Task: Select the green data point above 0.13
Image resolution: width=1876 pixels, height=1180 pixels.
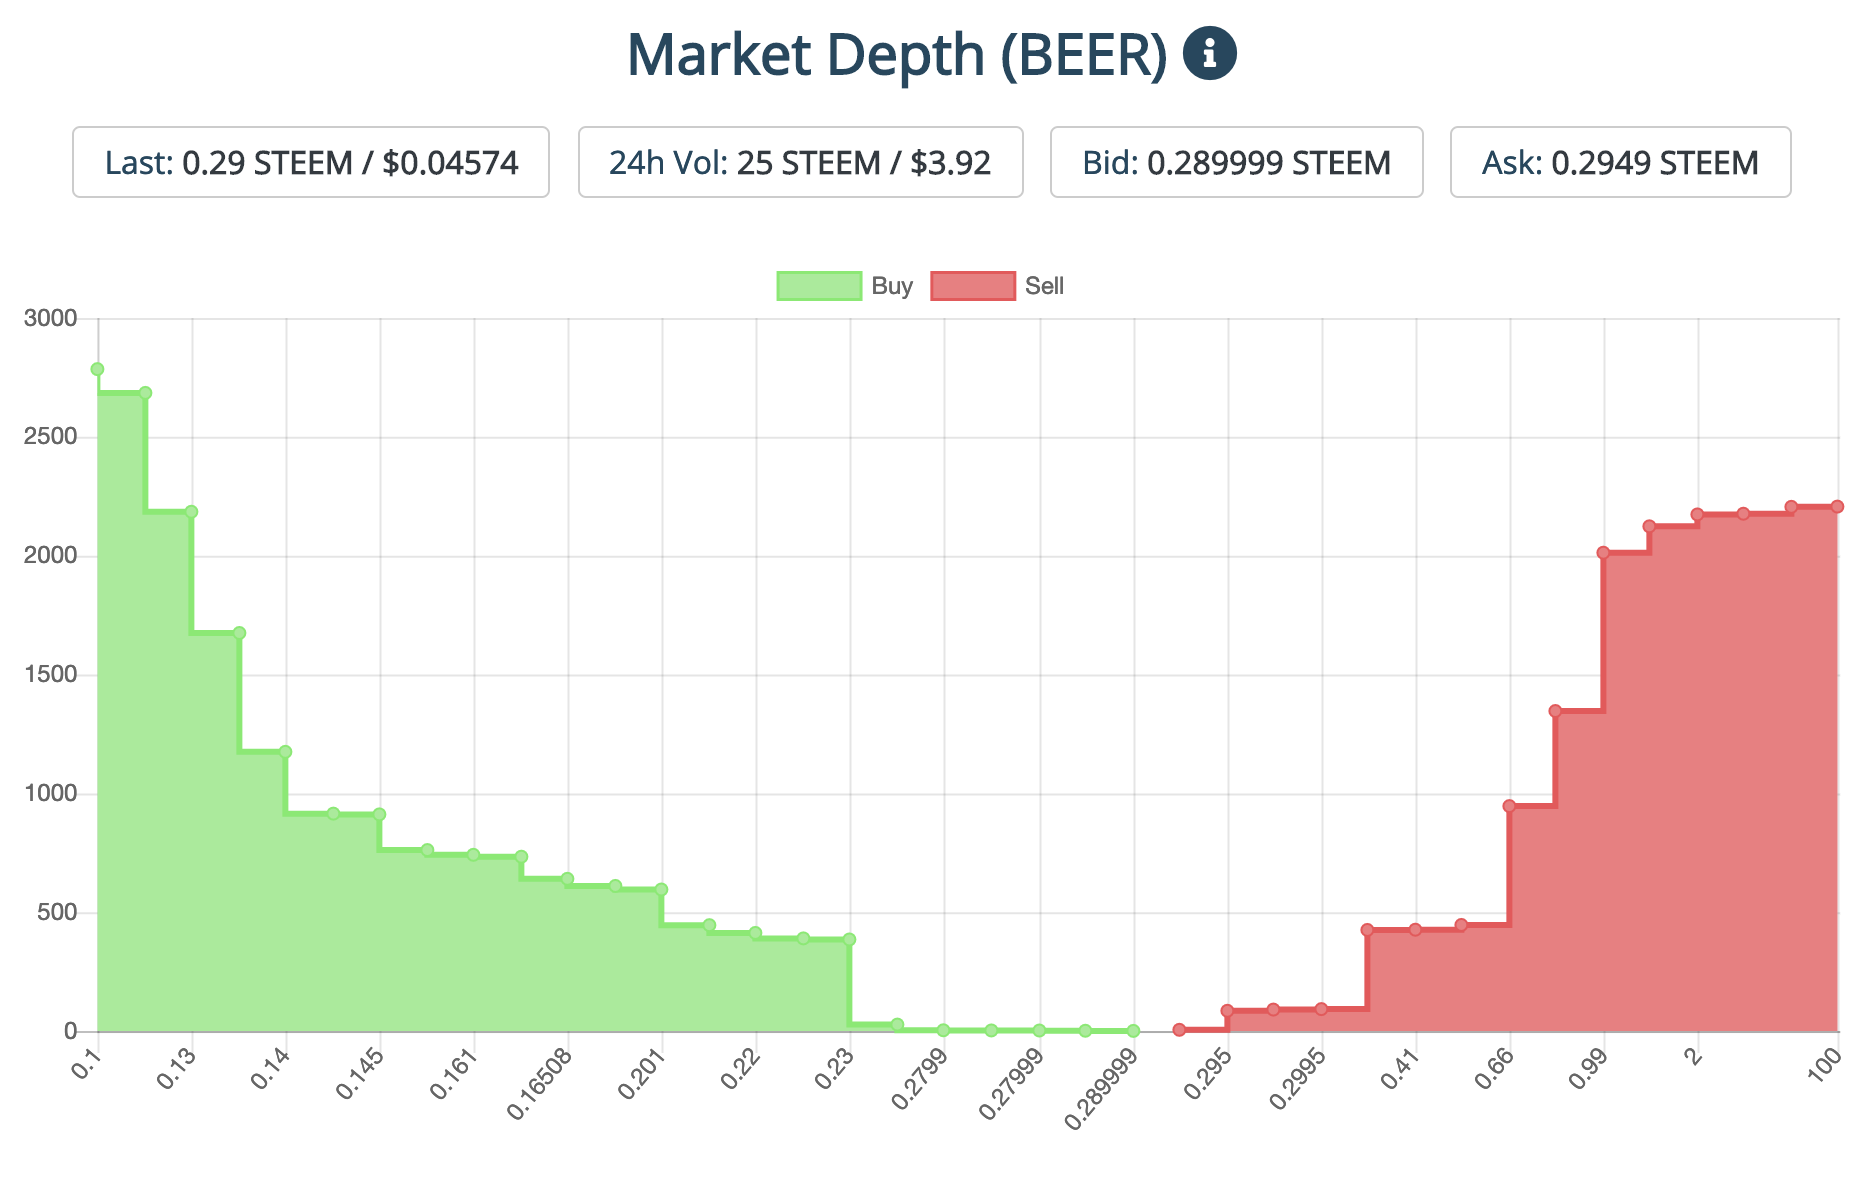Action: click(x=191, y=512)
